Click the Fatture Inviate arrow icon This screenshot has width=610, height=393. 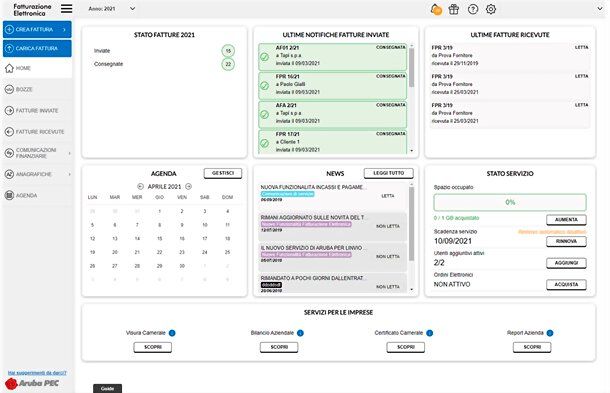click(9, 111)
